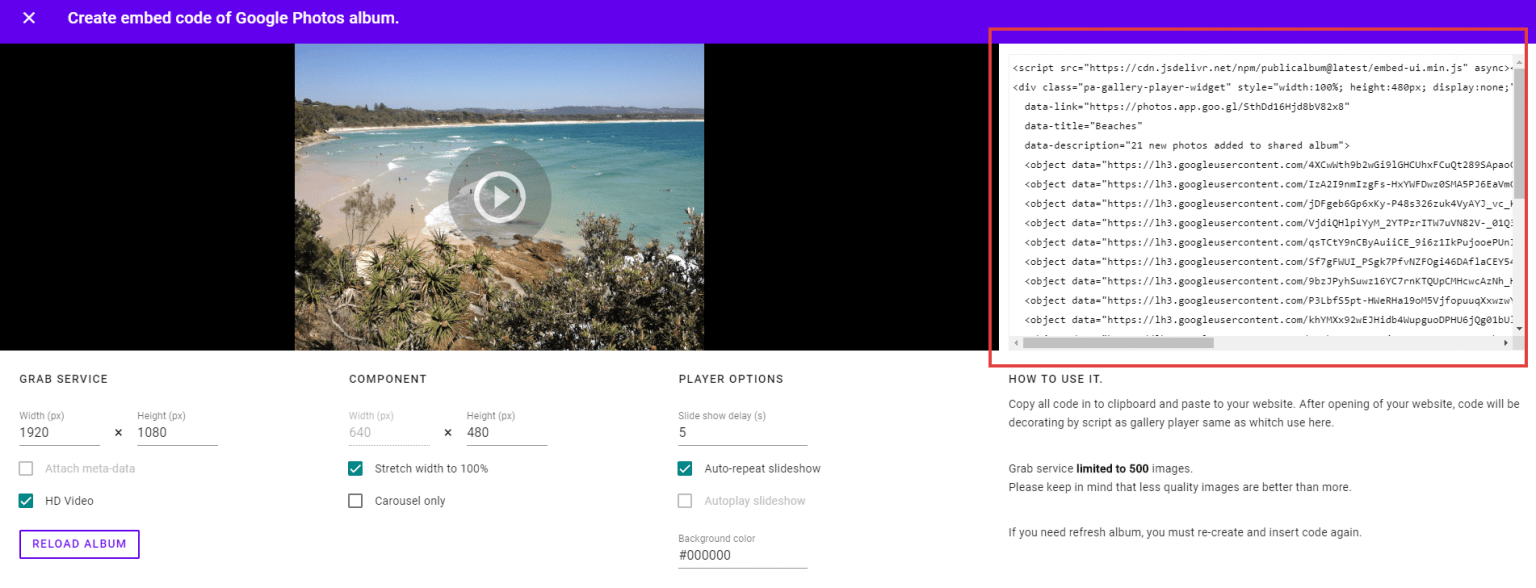Uncheck Stretch width to 100%
Screen dimensions: 1536x588
click(355, 468)
